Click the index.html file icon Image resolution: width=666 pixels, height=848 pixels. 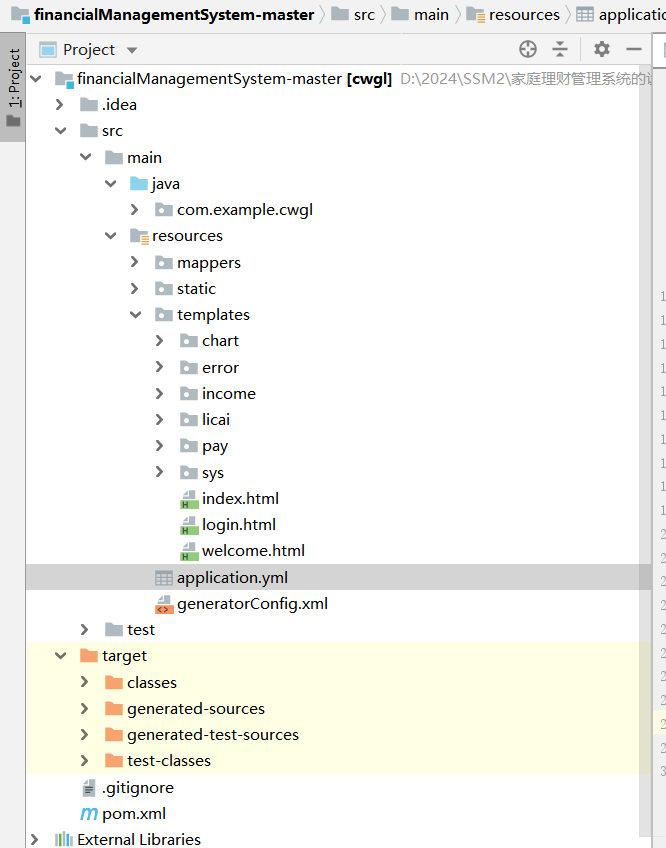[x=188, y=499]
